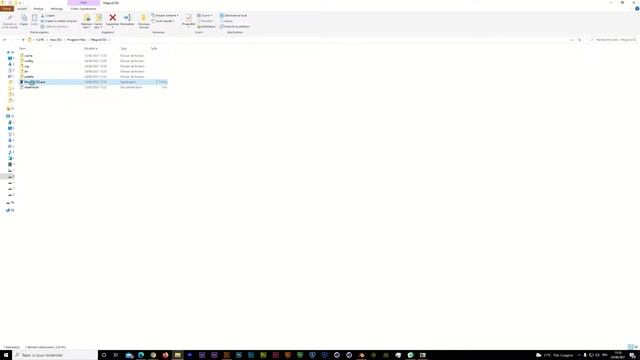Open the Outils d'application tab
The width and height of the screenshot is (640, 360).
coord(83,9)
